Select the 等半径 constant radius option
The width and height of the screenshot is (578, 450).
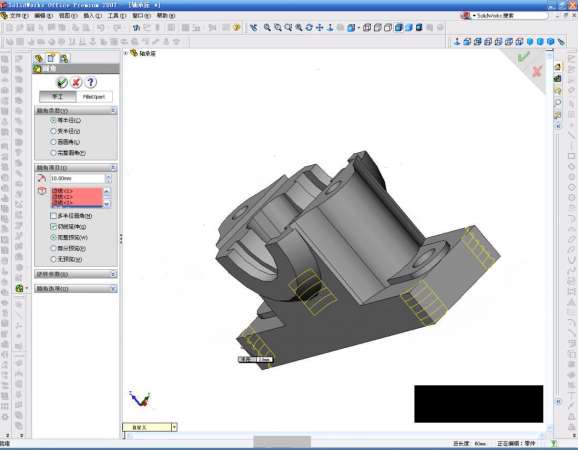tap(53, 120)
